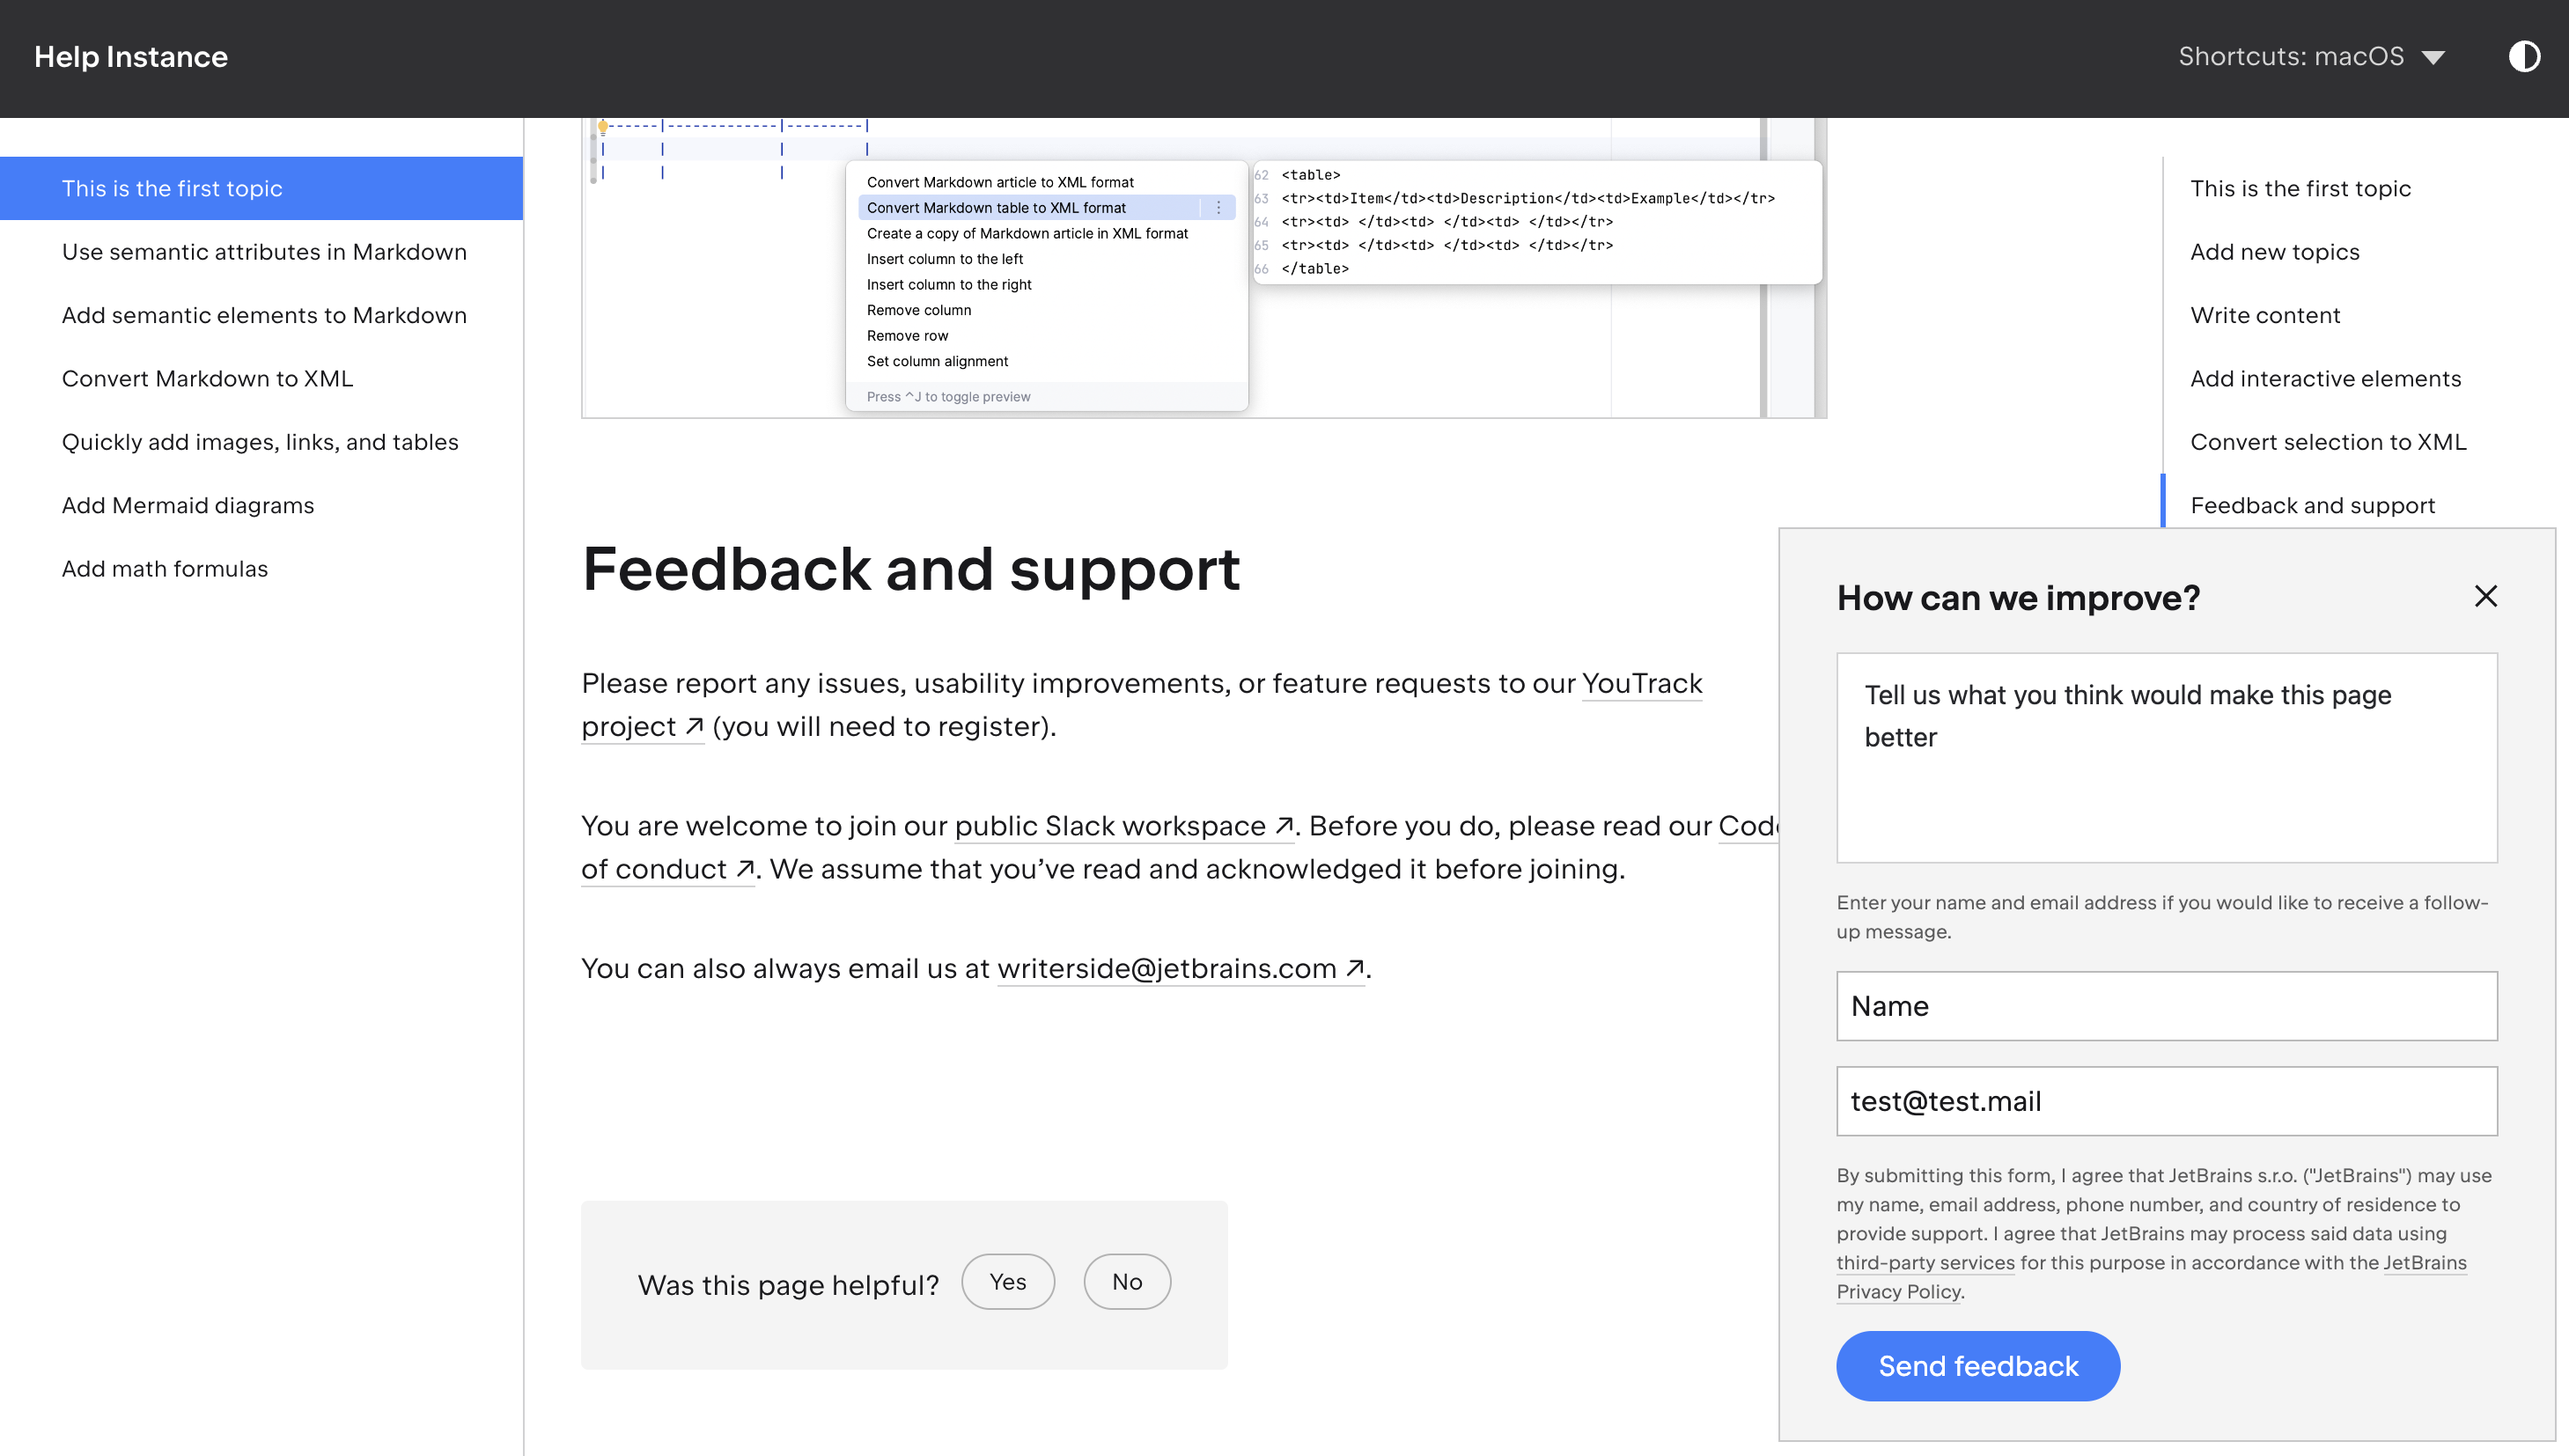
Task: Click the Name input field
Action: point(2166,1006)
